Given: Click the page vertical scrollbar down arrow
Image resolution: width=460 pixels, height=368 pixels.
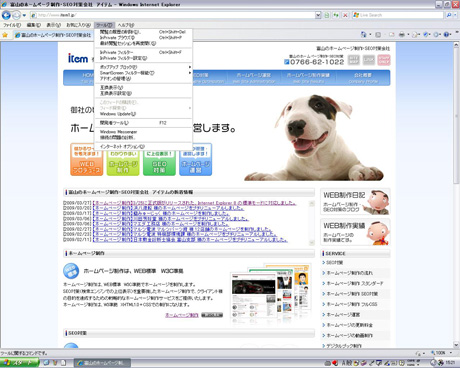Looking at the screenshot, I should 456,345.
